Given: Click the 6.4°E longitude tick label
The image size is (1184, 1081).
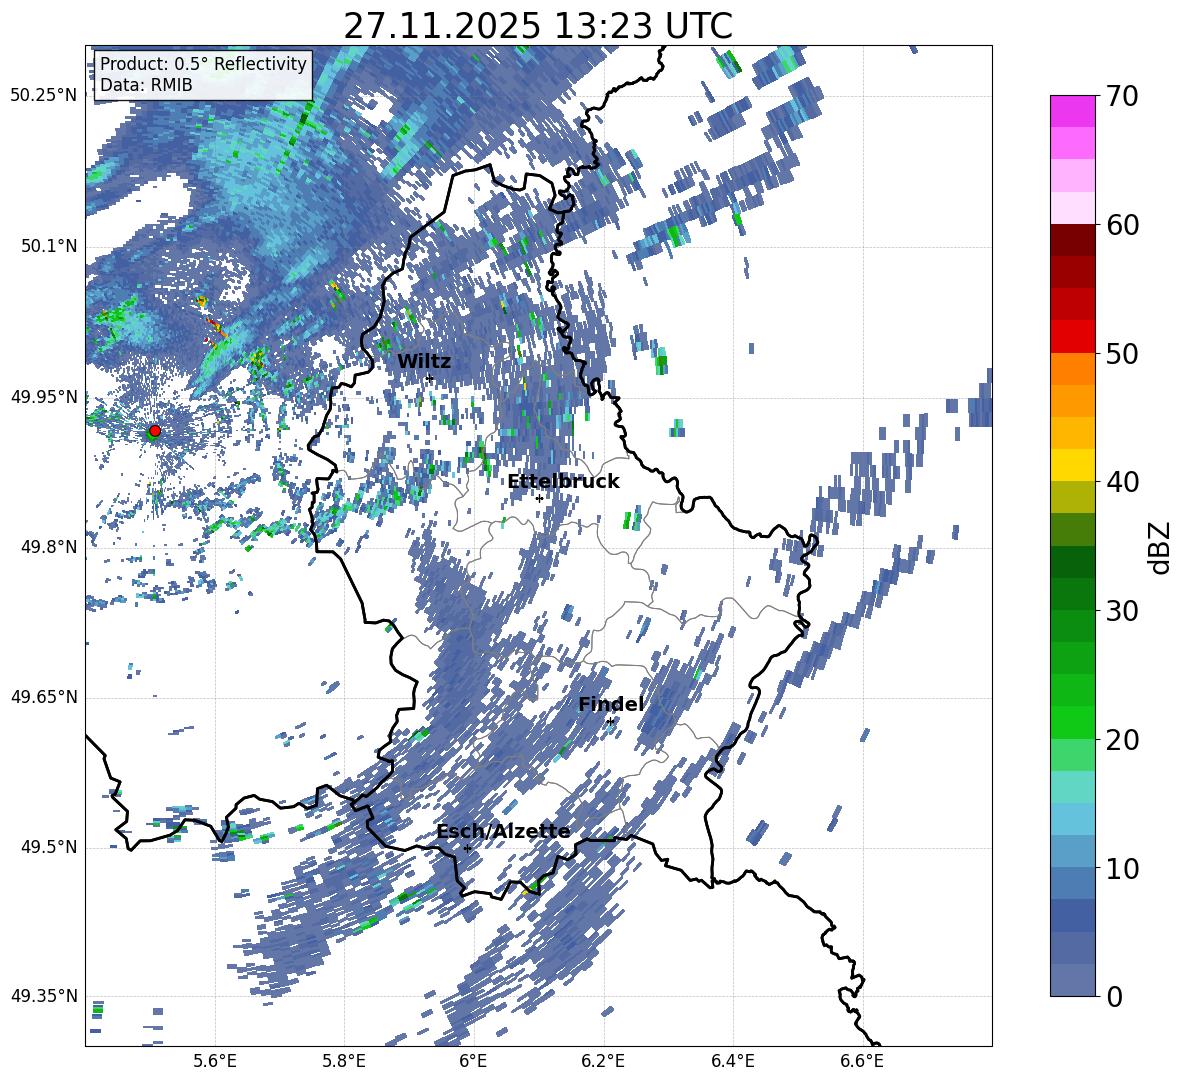Looking at the screenshot, I should (x=732, y=1061).
